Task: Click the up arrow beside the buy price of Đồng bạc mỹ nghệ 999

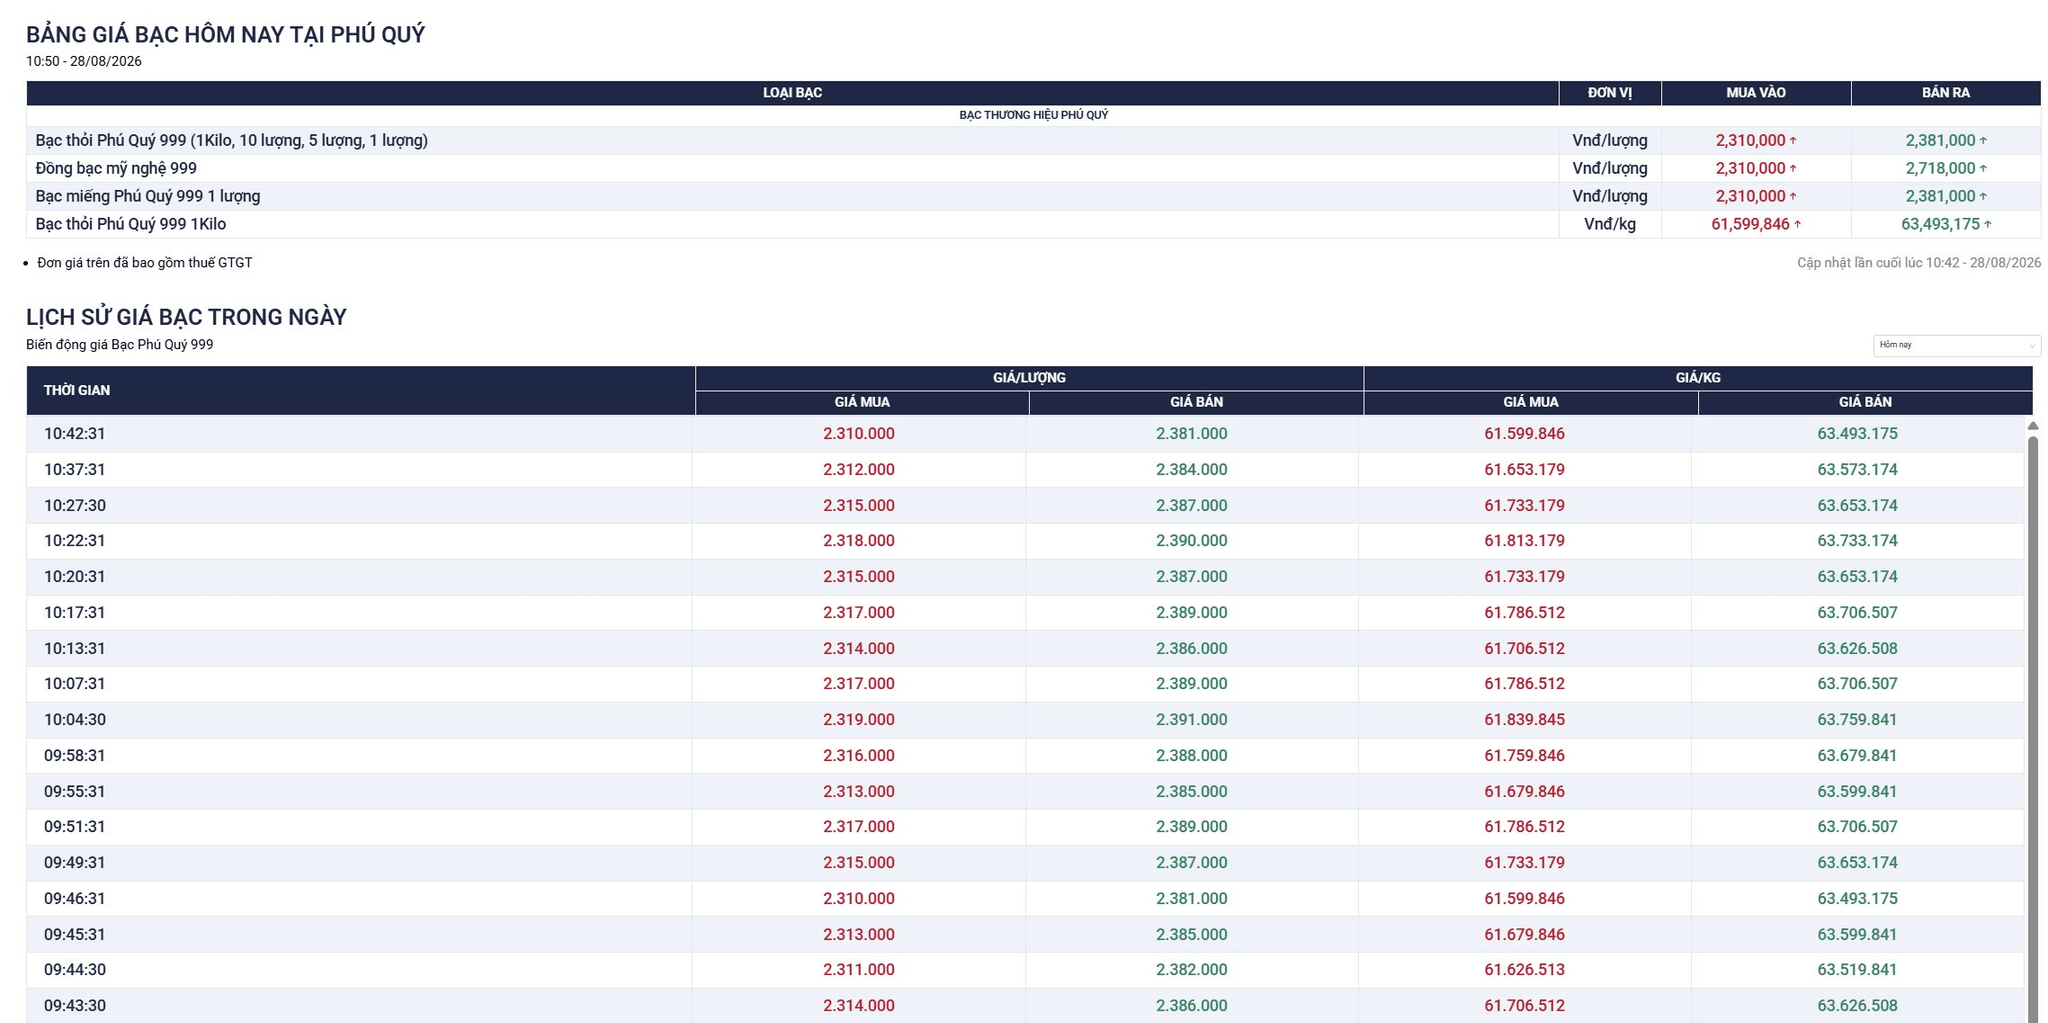Action: [x=1793, y=168]
